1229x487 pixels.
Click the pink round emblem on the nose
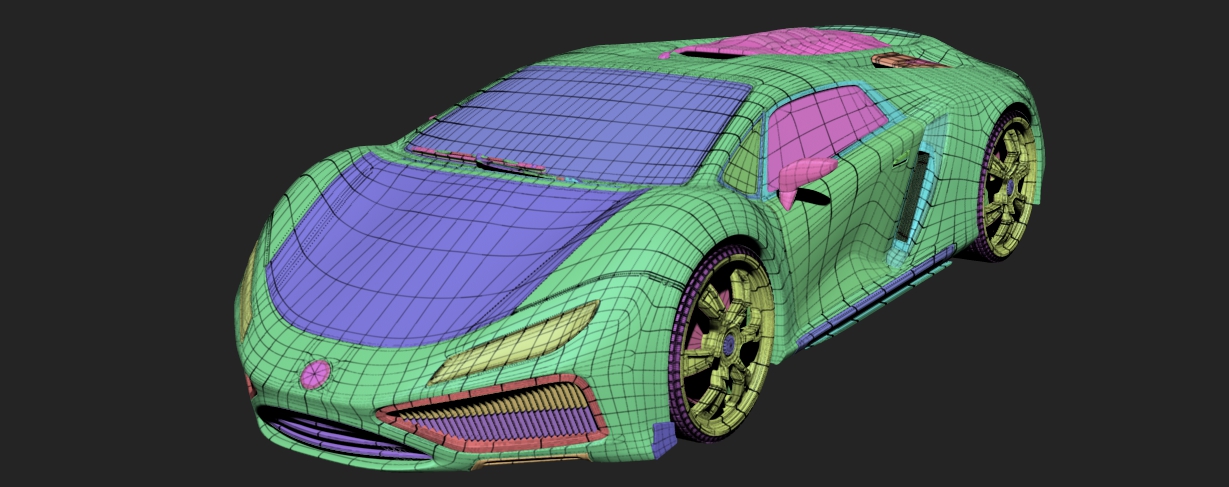pyautogui.click(x=315, y=375)
